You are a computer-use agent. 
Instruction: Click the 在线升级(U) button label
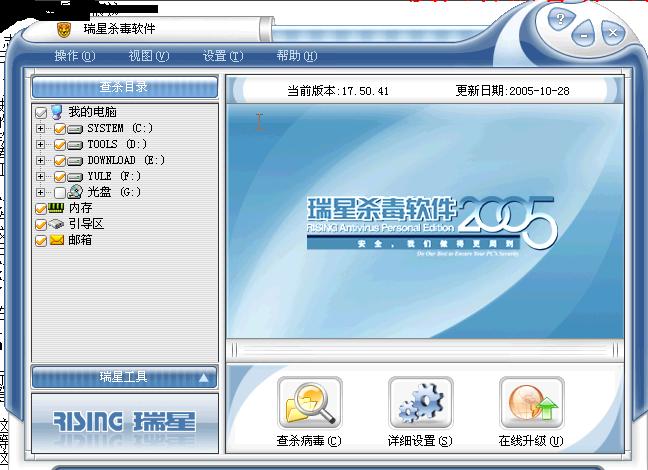(x=531, y=441)
